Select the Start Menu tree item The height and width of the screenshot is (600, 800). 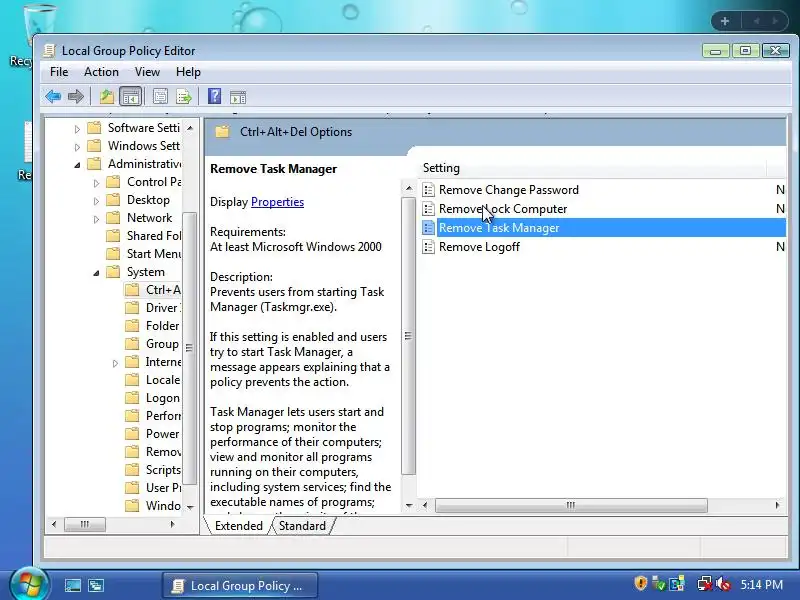(x=154, y=254)
